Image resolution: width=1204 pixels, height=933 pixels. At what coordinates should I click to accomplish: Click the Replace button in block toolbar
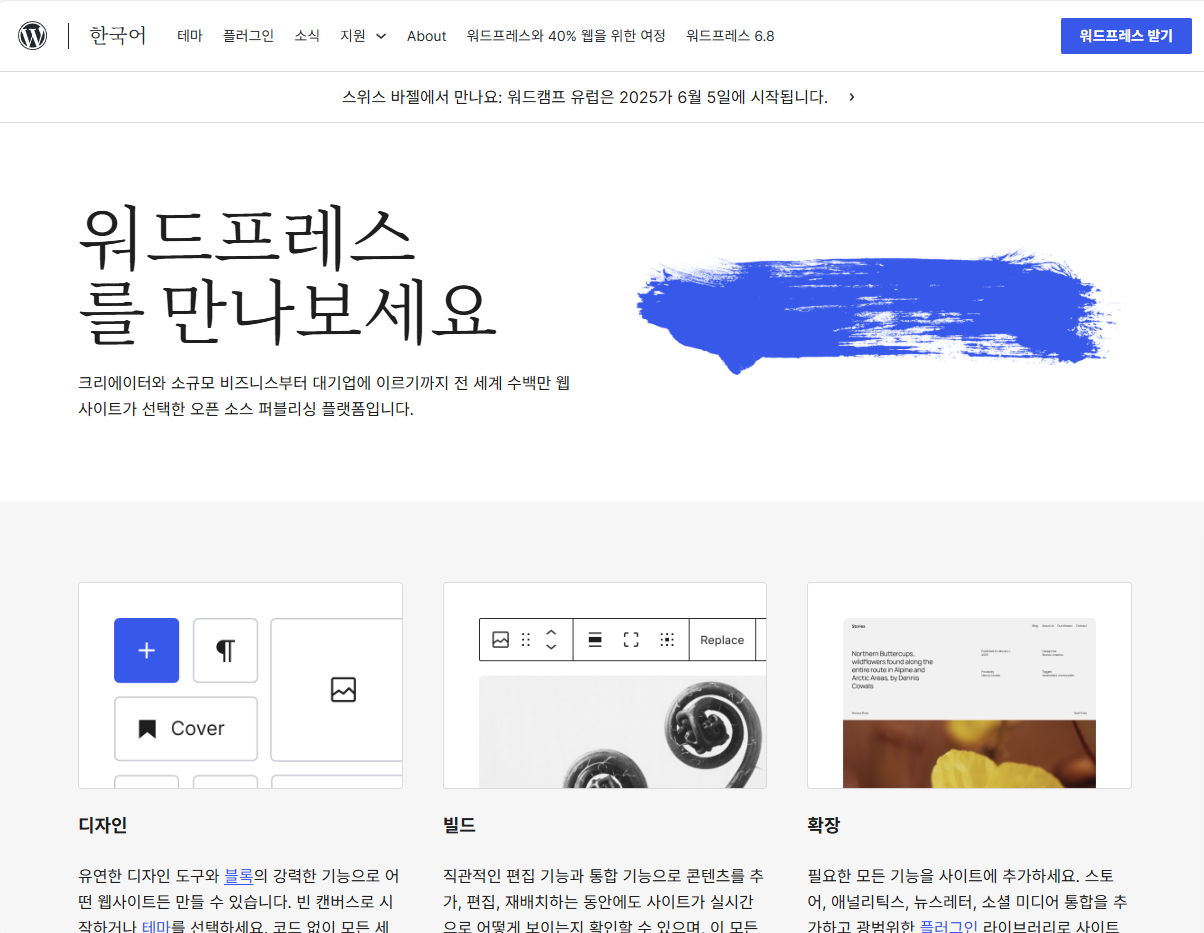point(722,640)
